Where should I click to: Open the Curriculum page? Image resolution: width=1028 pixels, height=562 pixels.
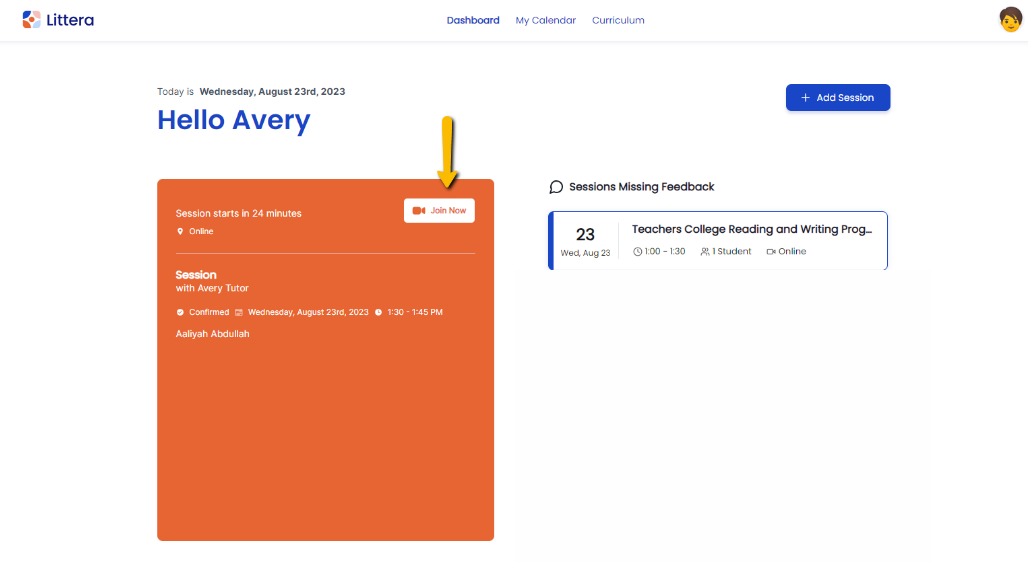pos(618,20)
